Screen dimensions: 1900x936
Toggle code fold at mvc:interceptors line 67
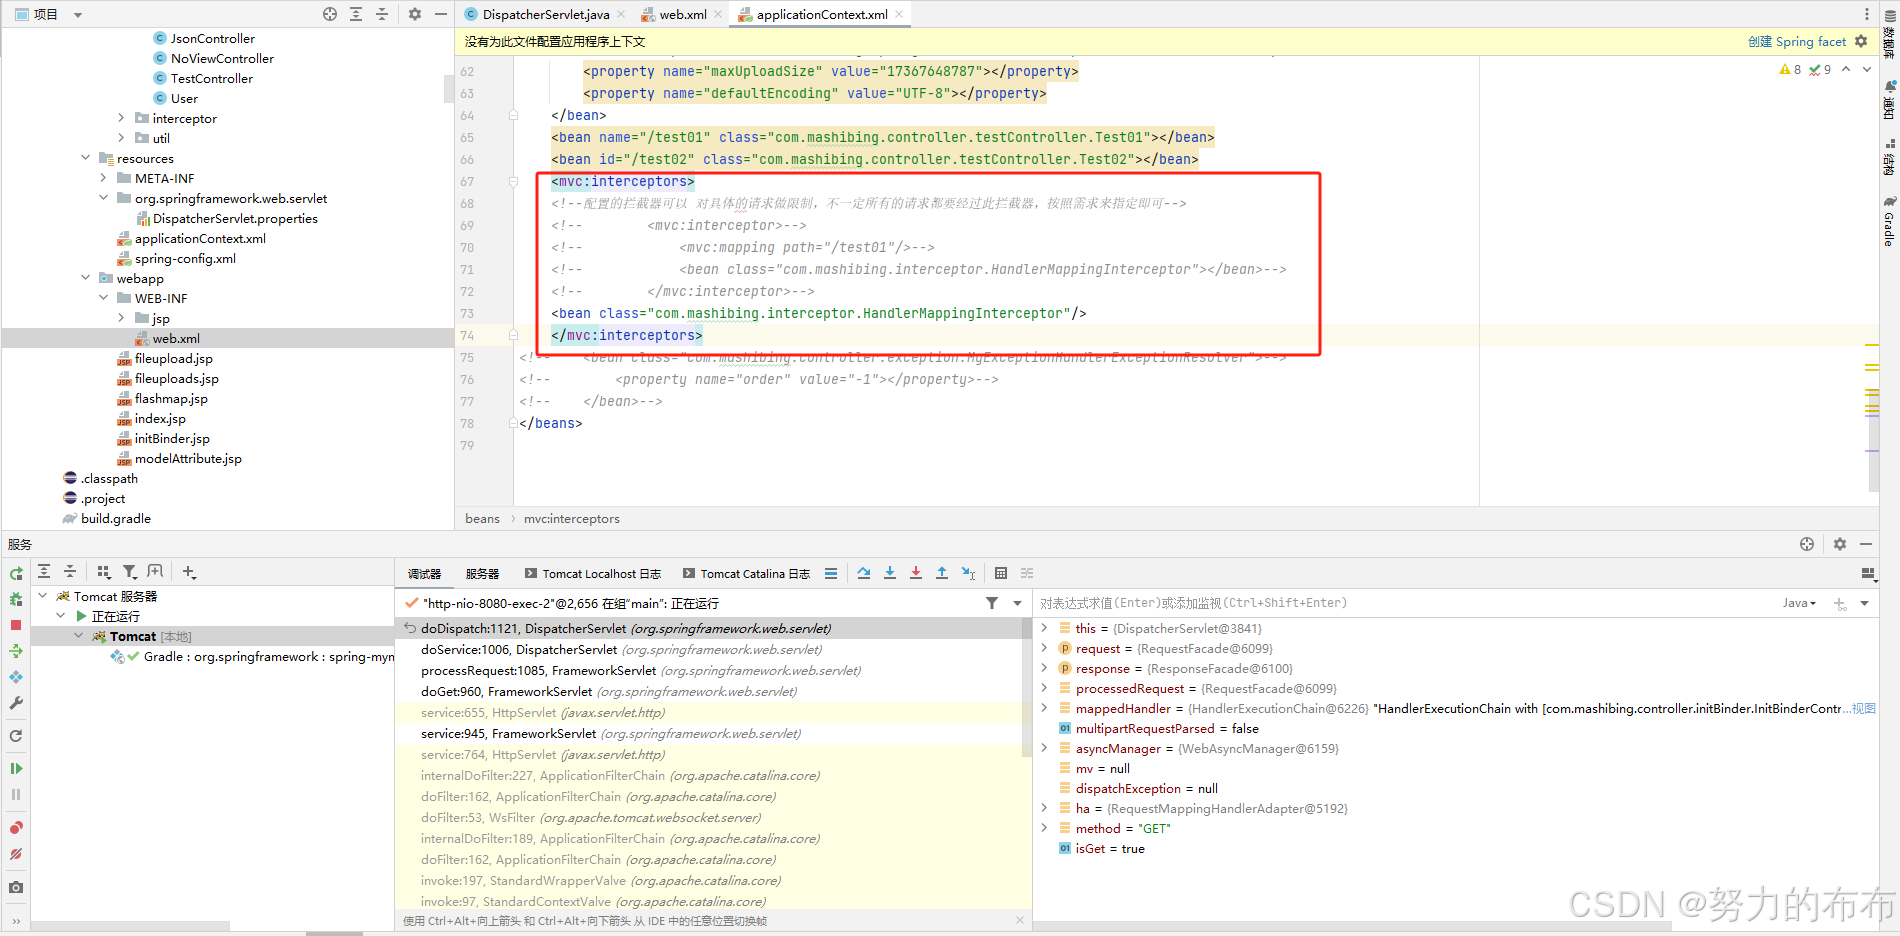pos(514,181)
